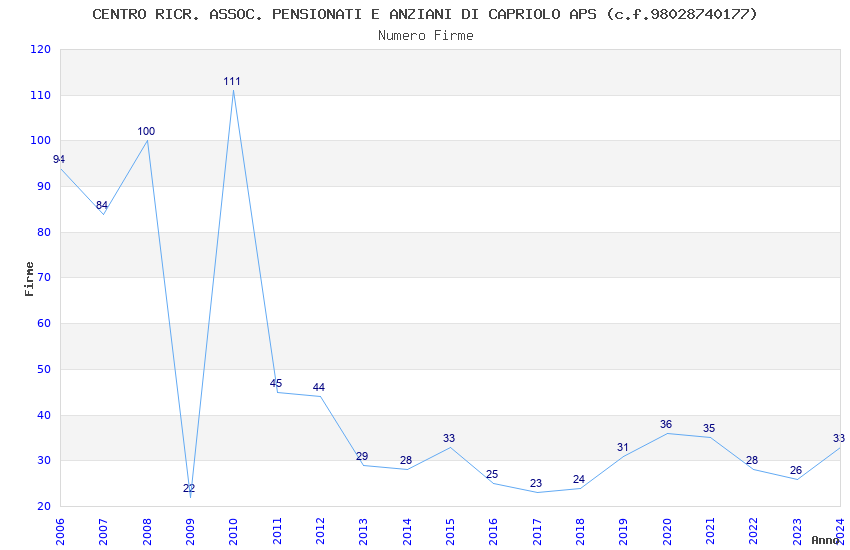
Task: Click the 'Numero Firme' subtitle
Action: (426, 36)
